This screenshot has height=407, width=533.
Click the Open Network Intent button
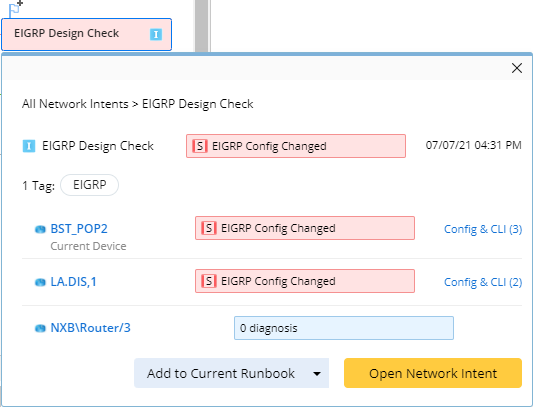[x=433, y=373]
